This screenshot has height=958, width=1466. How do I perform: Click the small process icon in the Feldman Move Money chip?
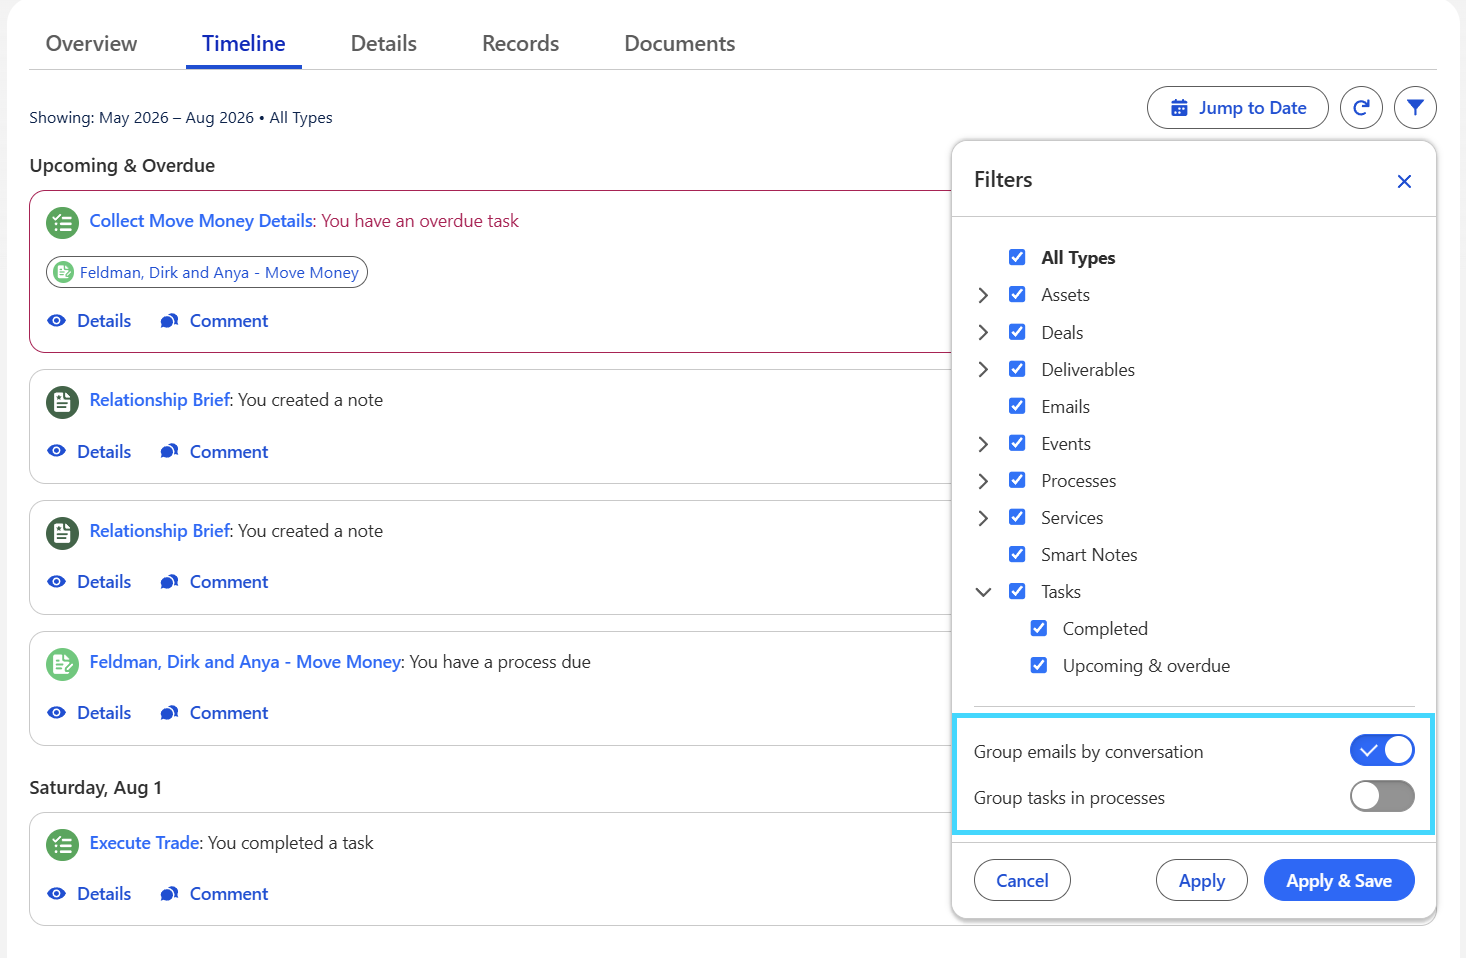pyautogui.click(x=64, y=272)
